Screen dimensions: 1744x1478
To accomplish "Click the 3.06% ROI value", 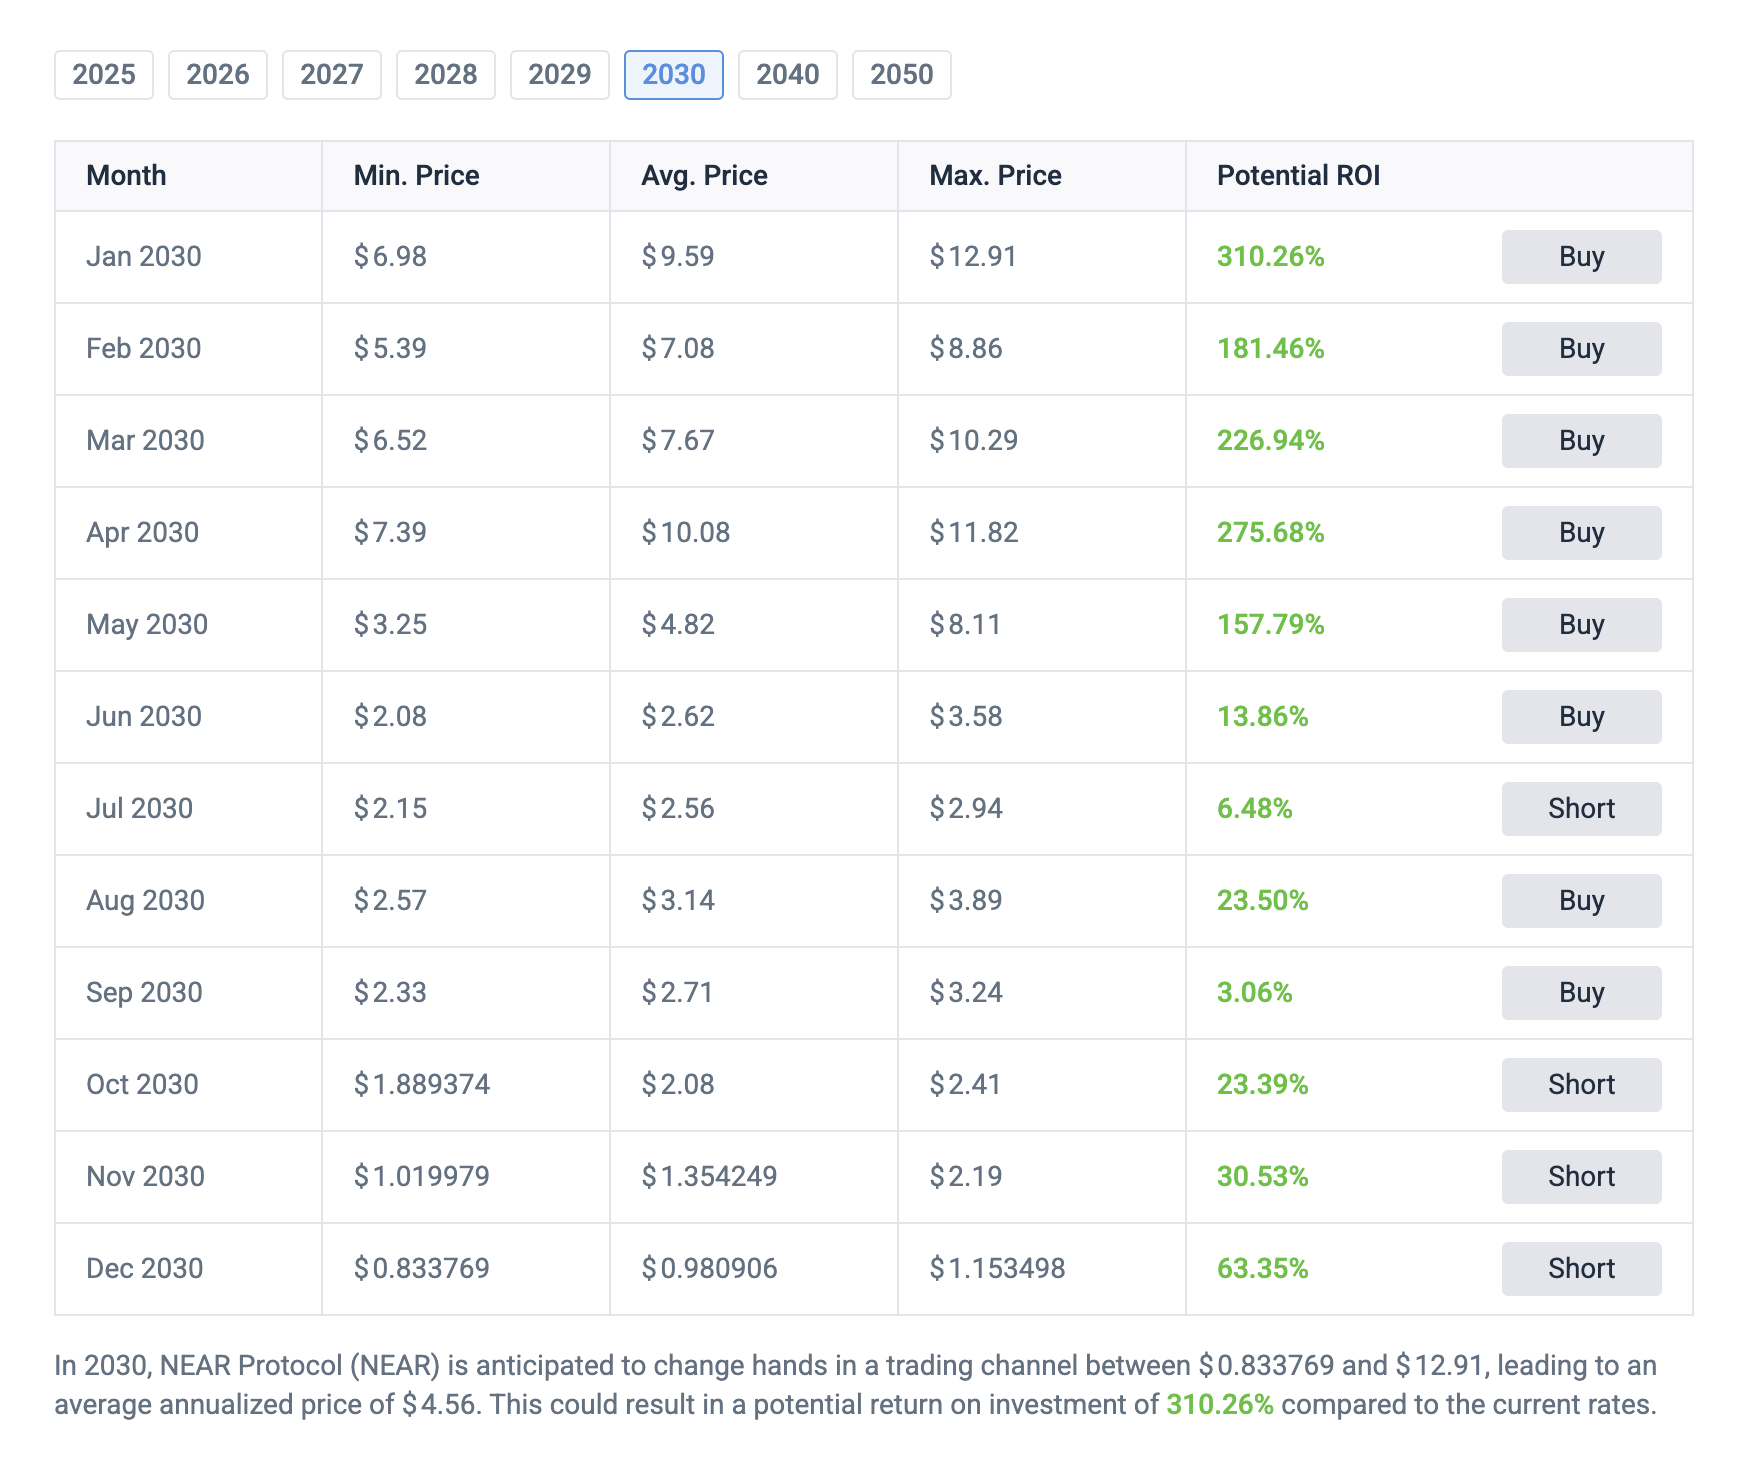I will (x=1255, y=993).
